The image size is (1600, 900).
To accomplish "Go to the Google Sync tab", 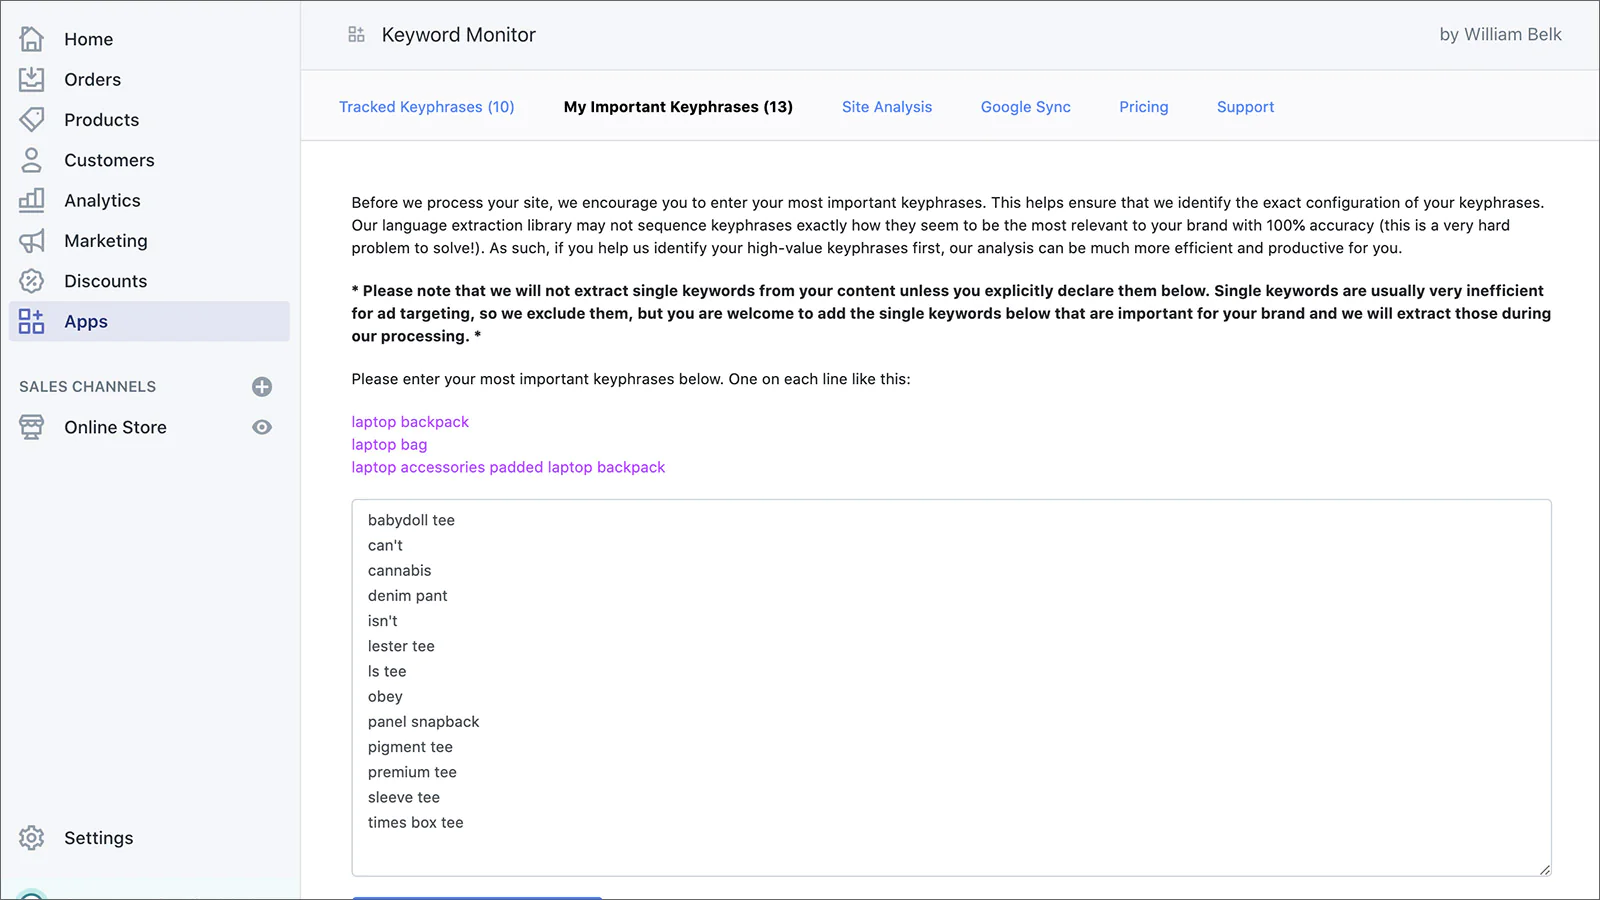I will click(1025, 107).
